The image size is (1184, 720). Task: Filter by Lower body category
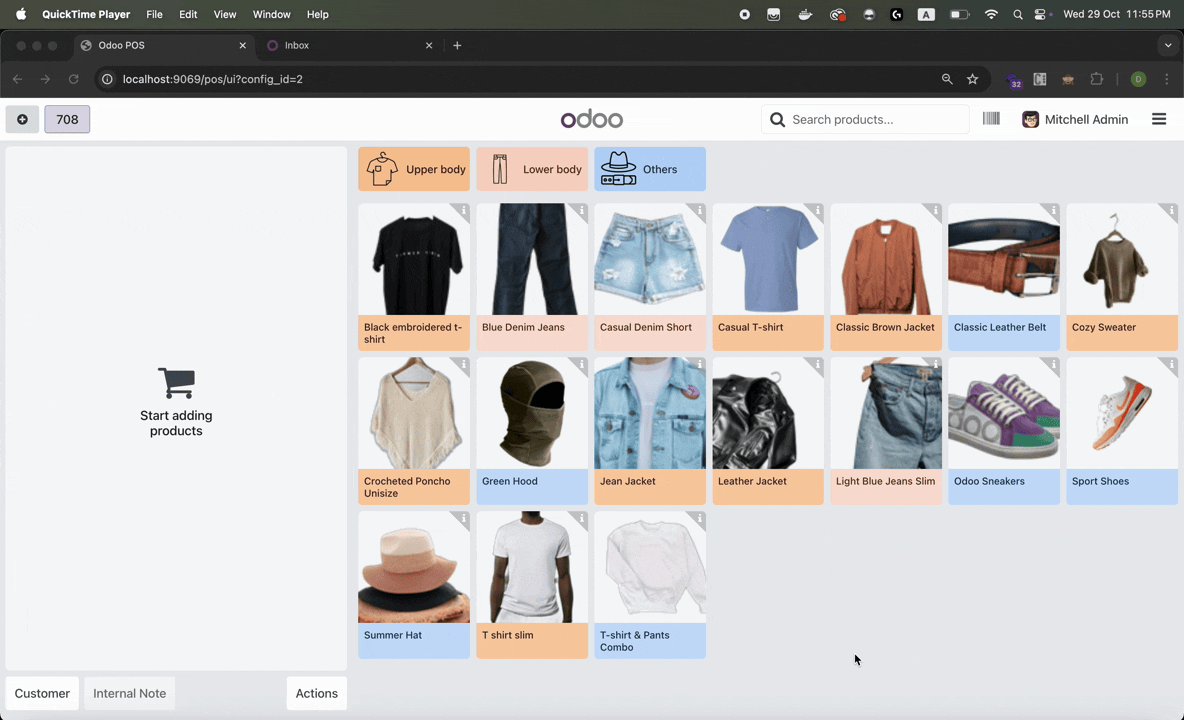532,169
